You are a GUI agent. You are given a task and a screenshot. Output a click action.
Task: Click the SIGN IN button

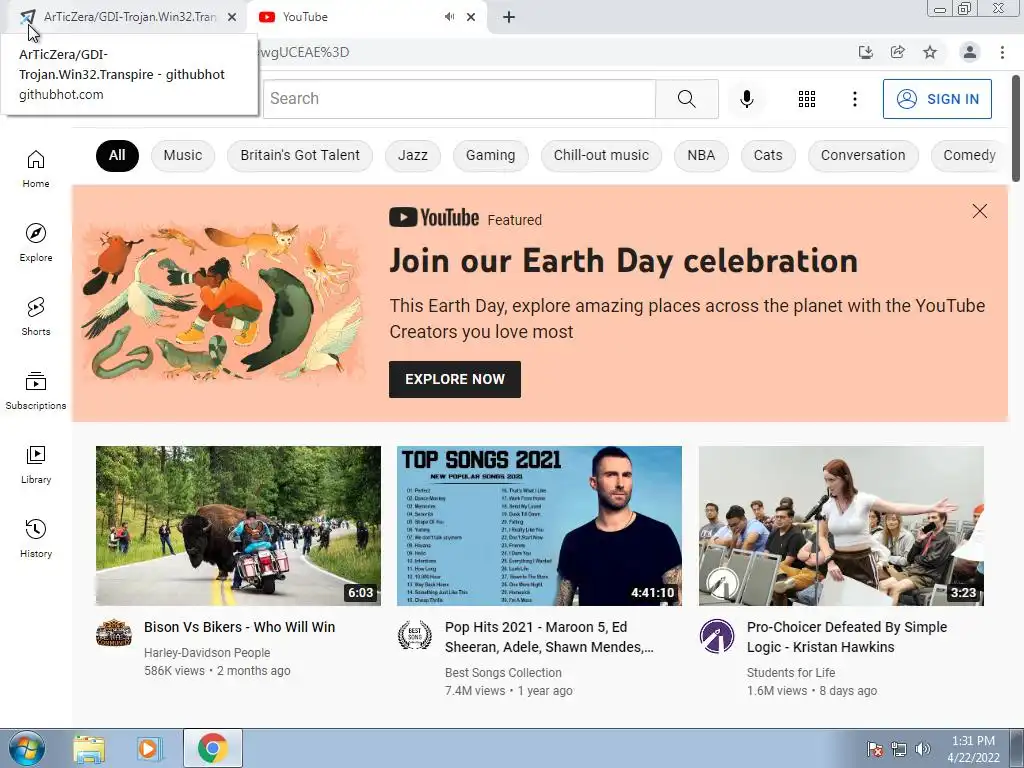coord(937,99)
